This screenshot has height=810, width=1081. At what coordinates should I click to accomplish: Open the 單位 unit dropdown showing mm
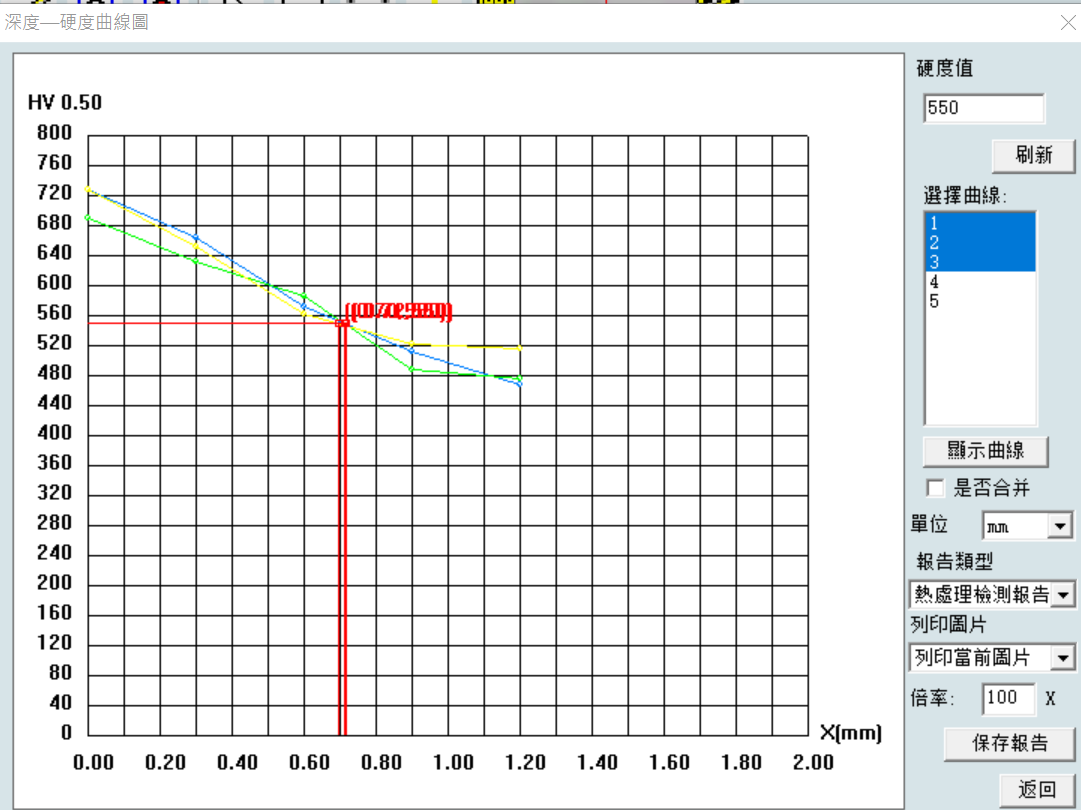click(1059, 525)
